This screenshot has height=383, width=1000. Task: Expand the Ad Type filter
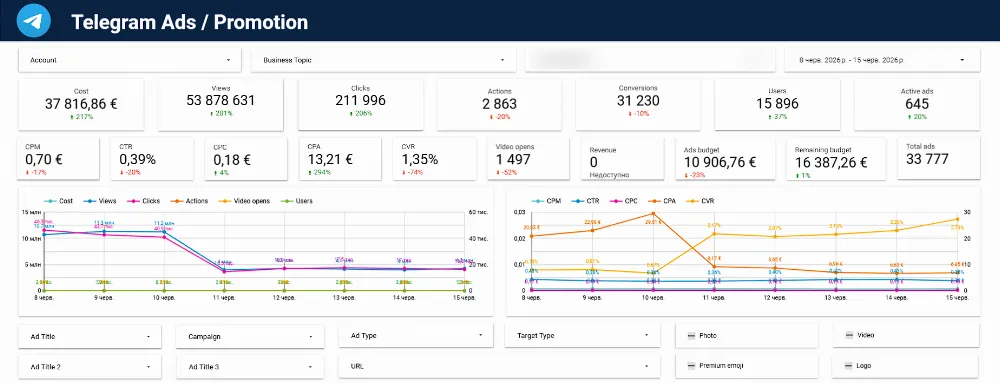(x=416, y=335)
